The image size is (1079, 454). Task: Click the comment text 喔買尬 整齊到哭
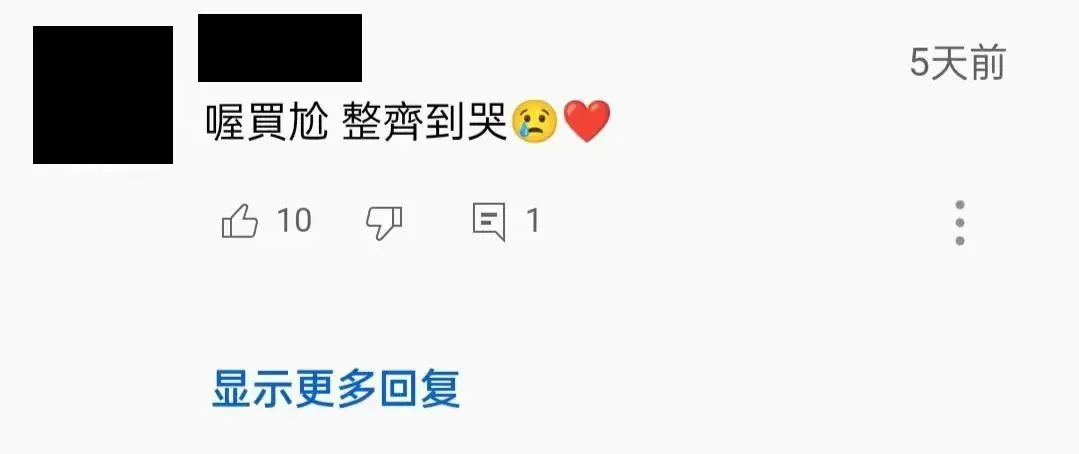358,122
